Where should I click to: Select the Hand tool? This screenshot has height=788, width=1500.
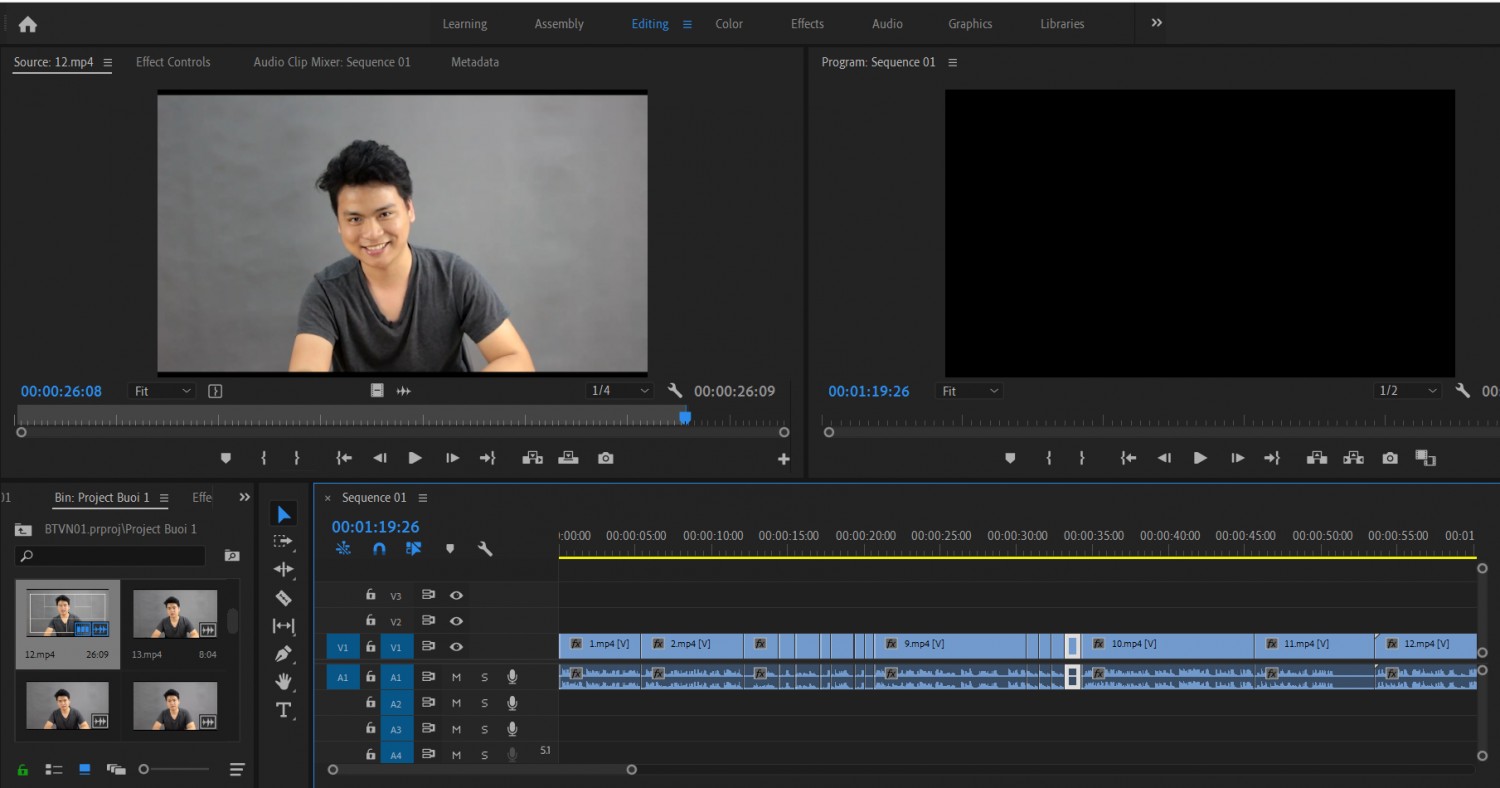[284, 682]
